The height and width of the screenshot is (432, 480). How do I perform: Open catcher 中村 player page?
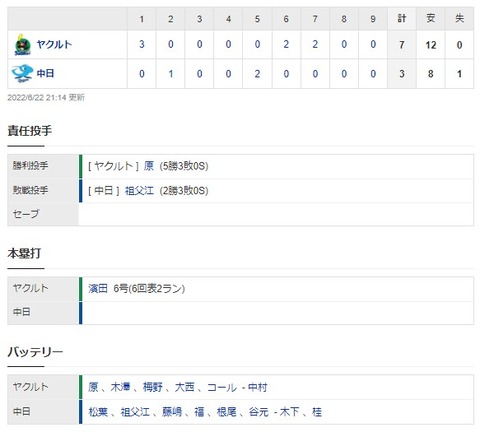[258, 387]
